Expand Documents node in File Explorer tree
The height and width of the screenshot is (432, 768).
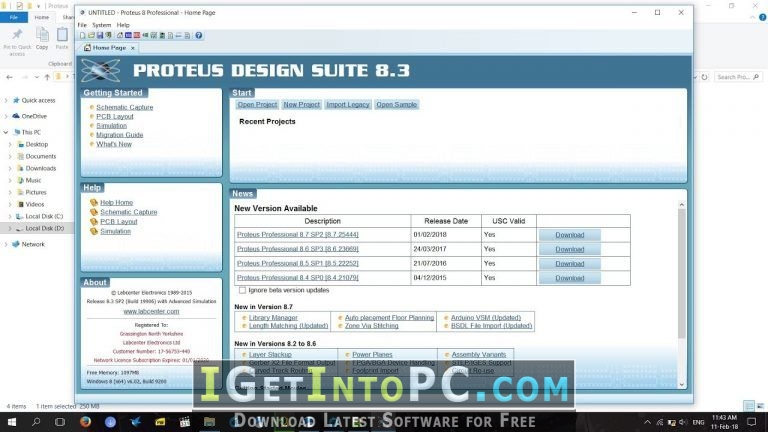pyautogui.click(x=10, y=156)
